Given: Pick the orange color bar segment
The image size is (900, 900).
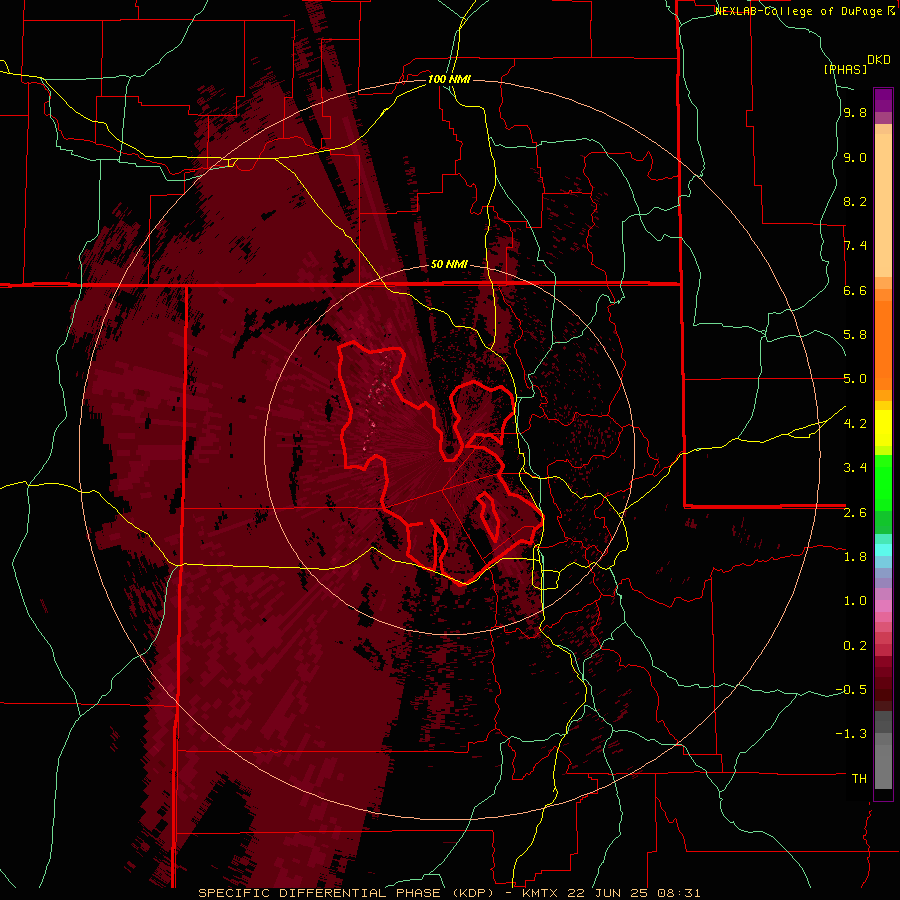Looking at the screenshot, I should coord(883,346).
